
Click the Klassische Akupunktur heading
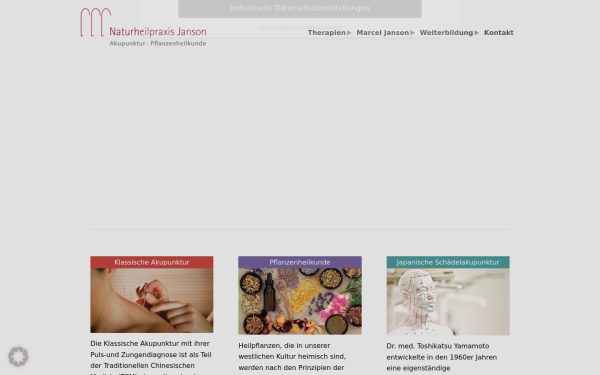[152, 262]
